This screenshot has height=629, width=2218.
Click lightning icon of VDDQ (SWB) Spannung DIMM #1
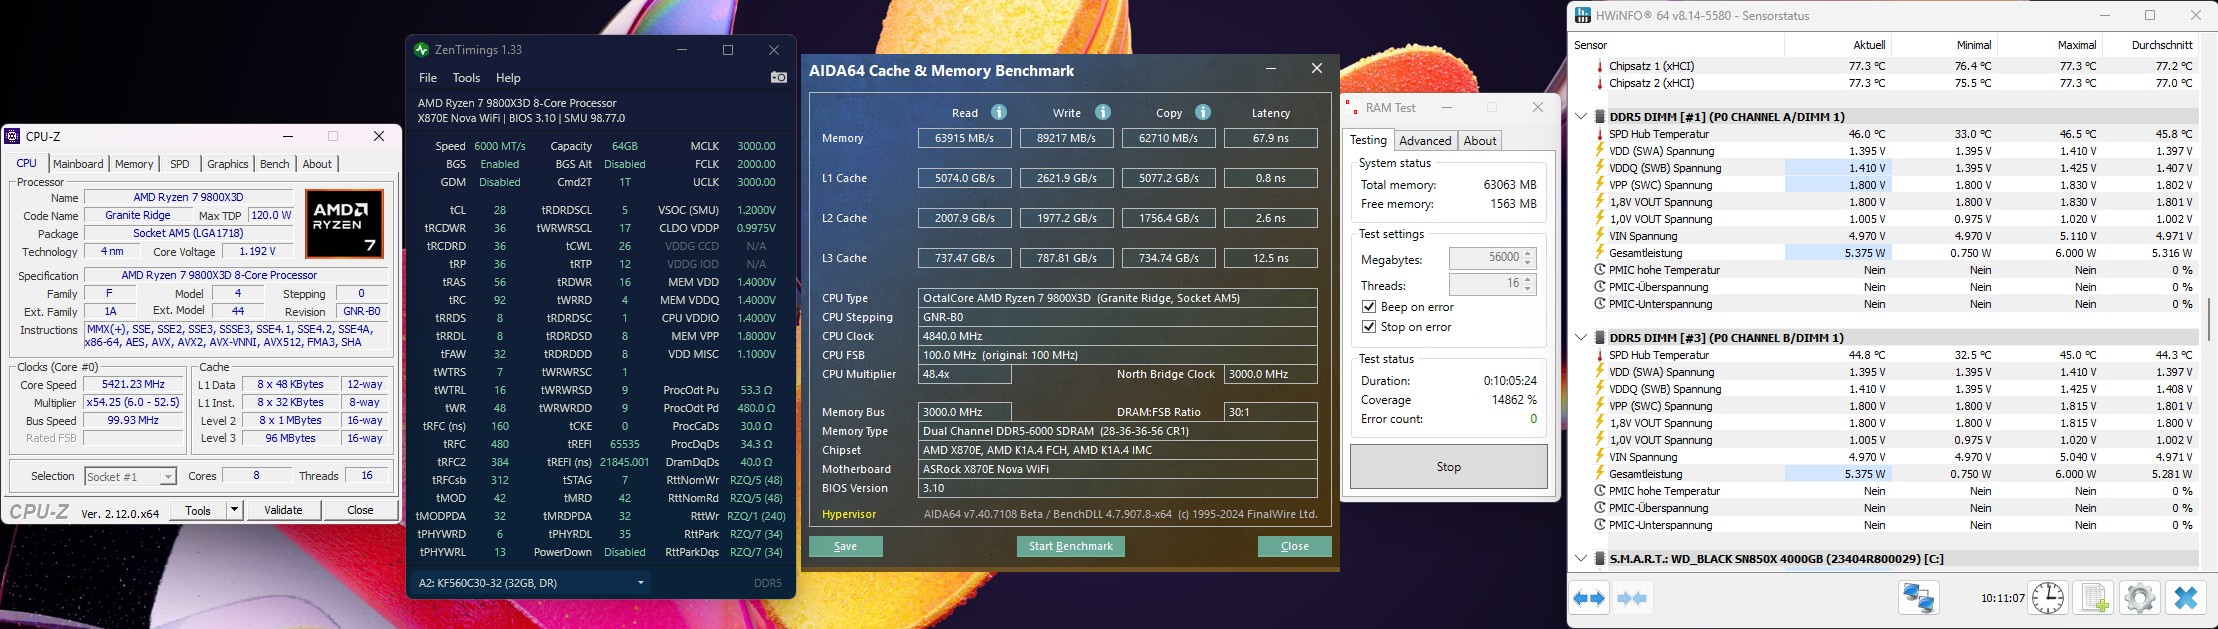[1600, 168]
